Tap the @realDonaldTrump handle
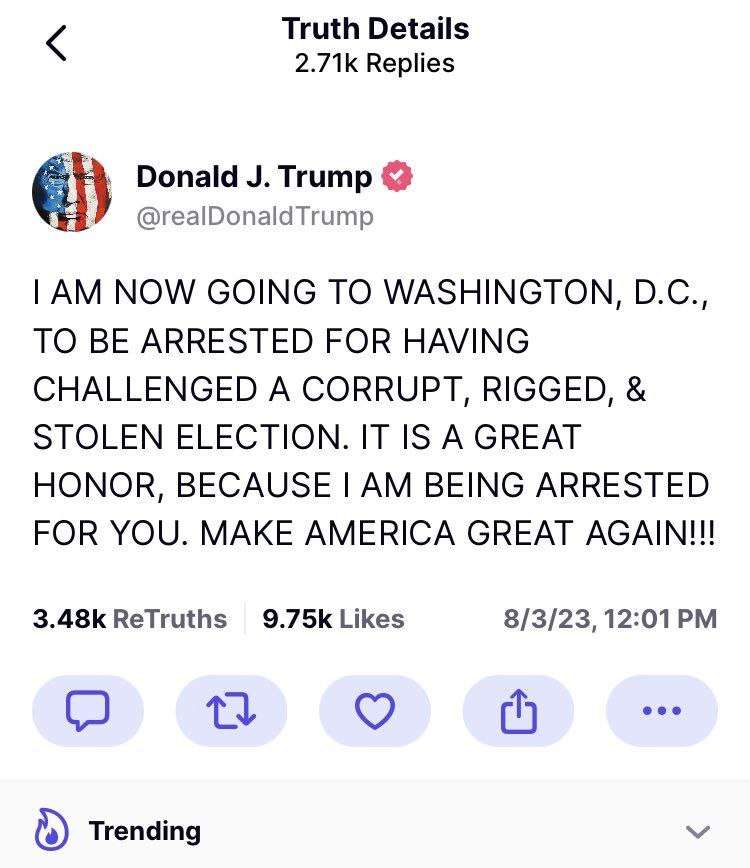750x868 pixels. [x=254, y=216]
